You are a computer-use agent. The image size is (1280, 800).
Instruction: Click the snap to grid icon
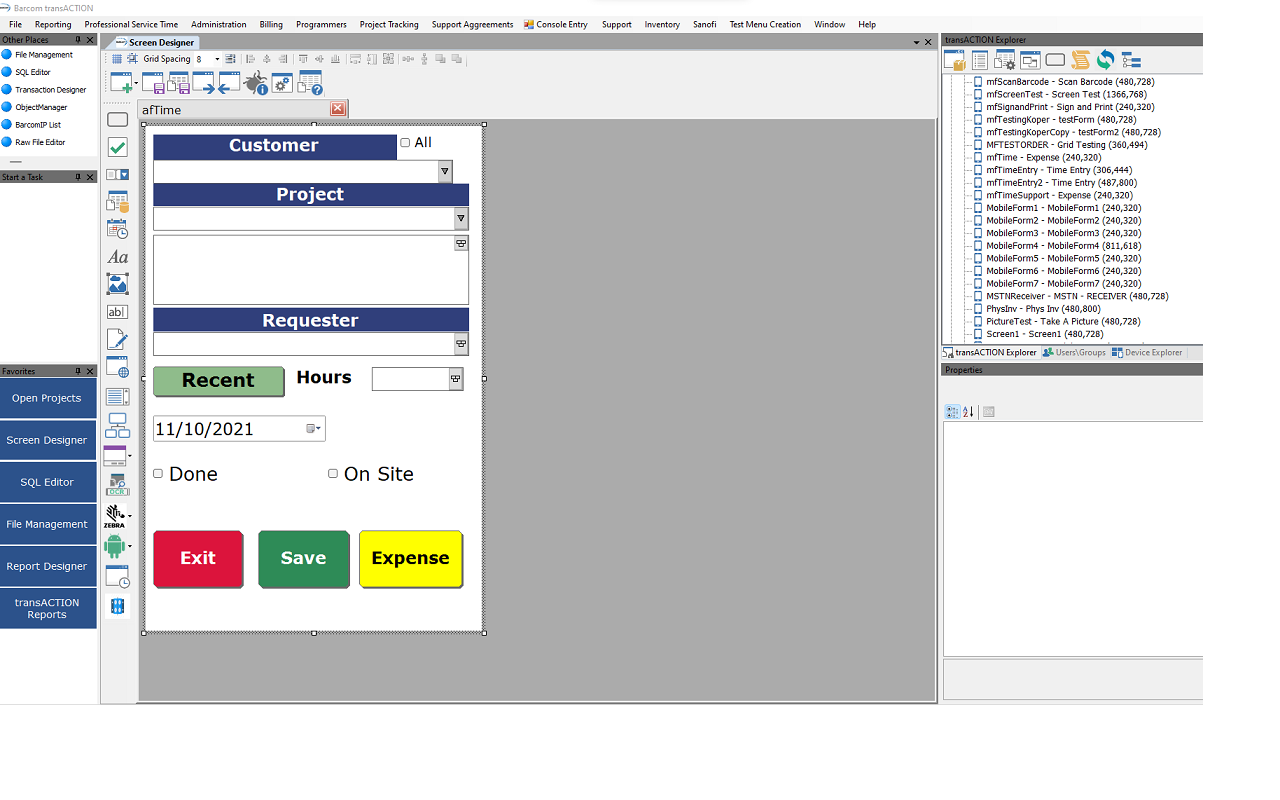click(131, 59)
